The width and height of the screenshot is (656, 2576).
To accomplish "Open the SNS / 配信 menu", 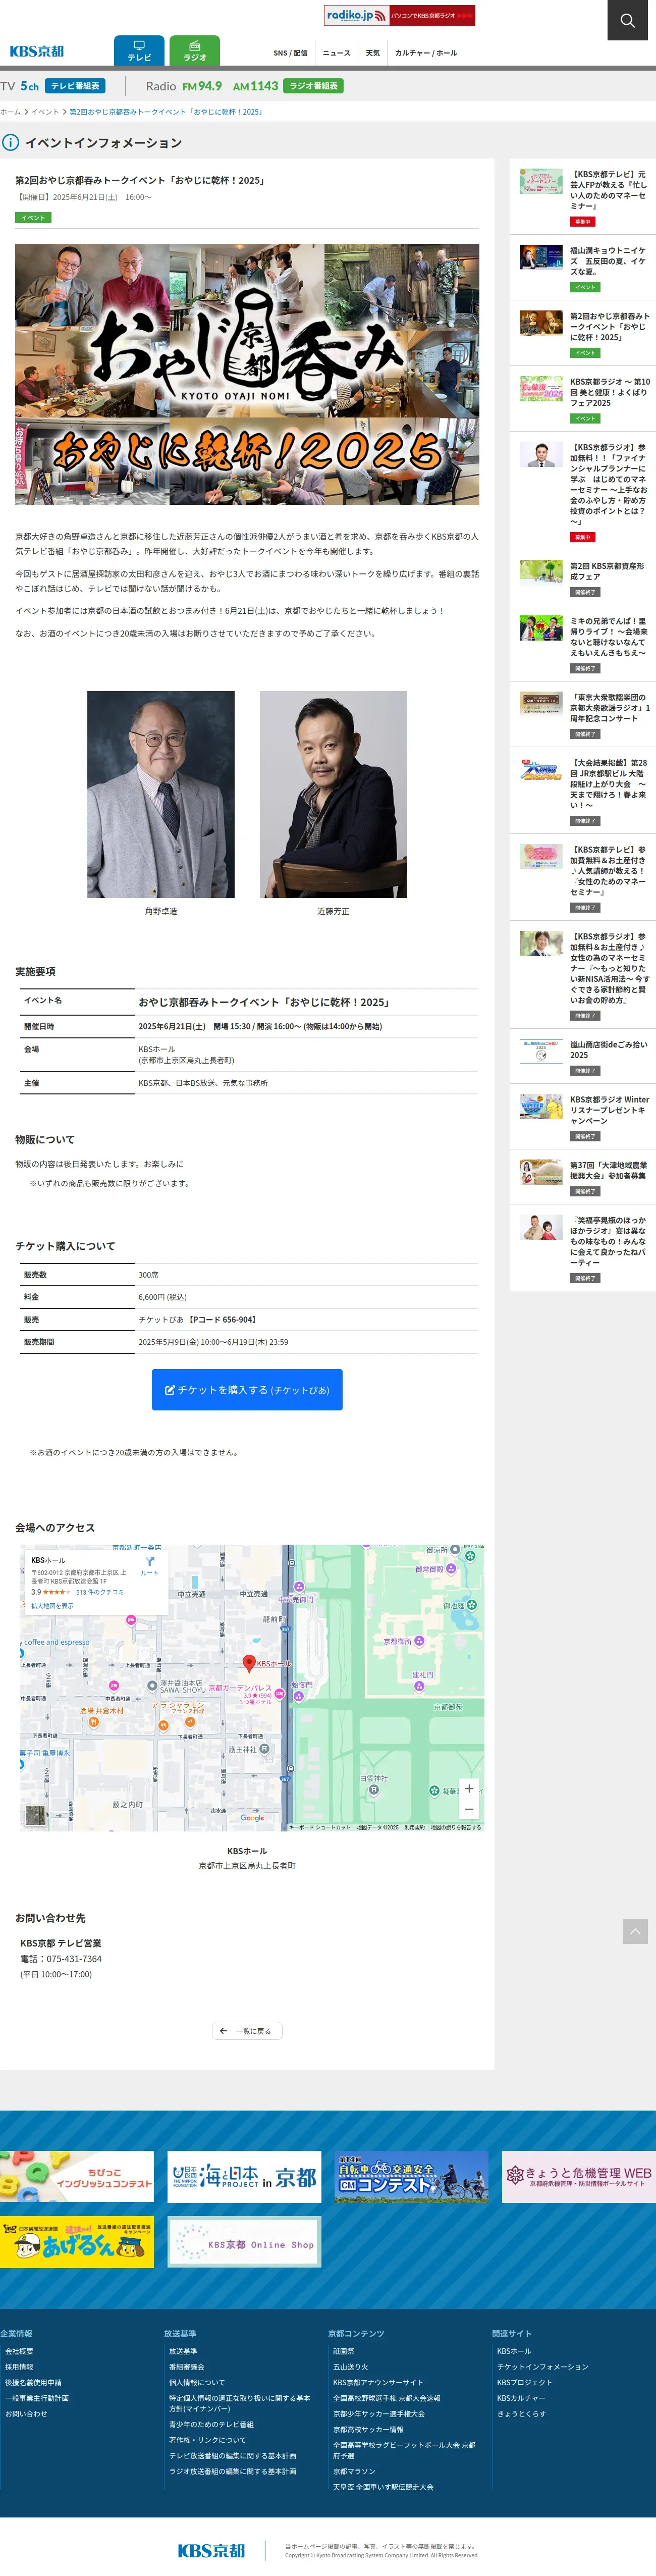I will pos(290,53).
